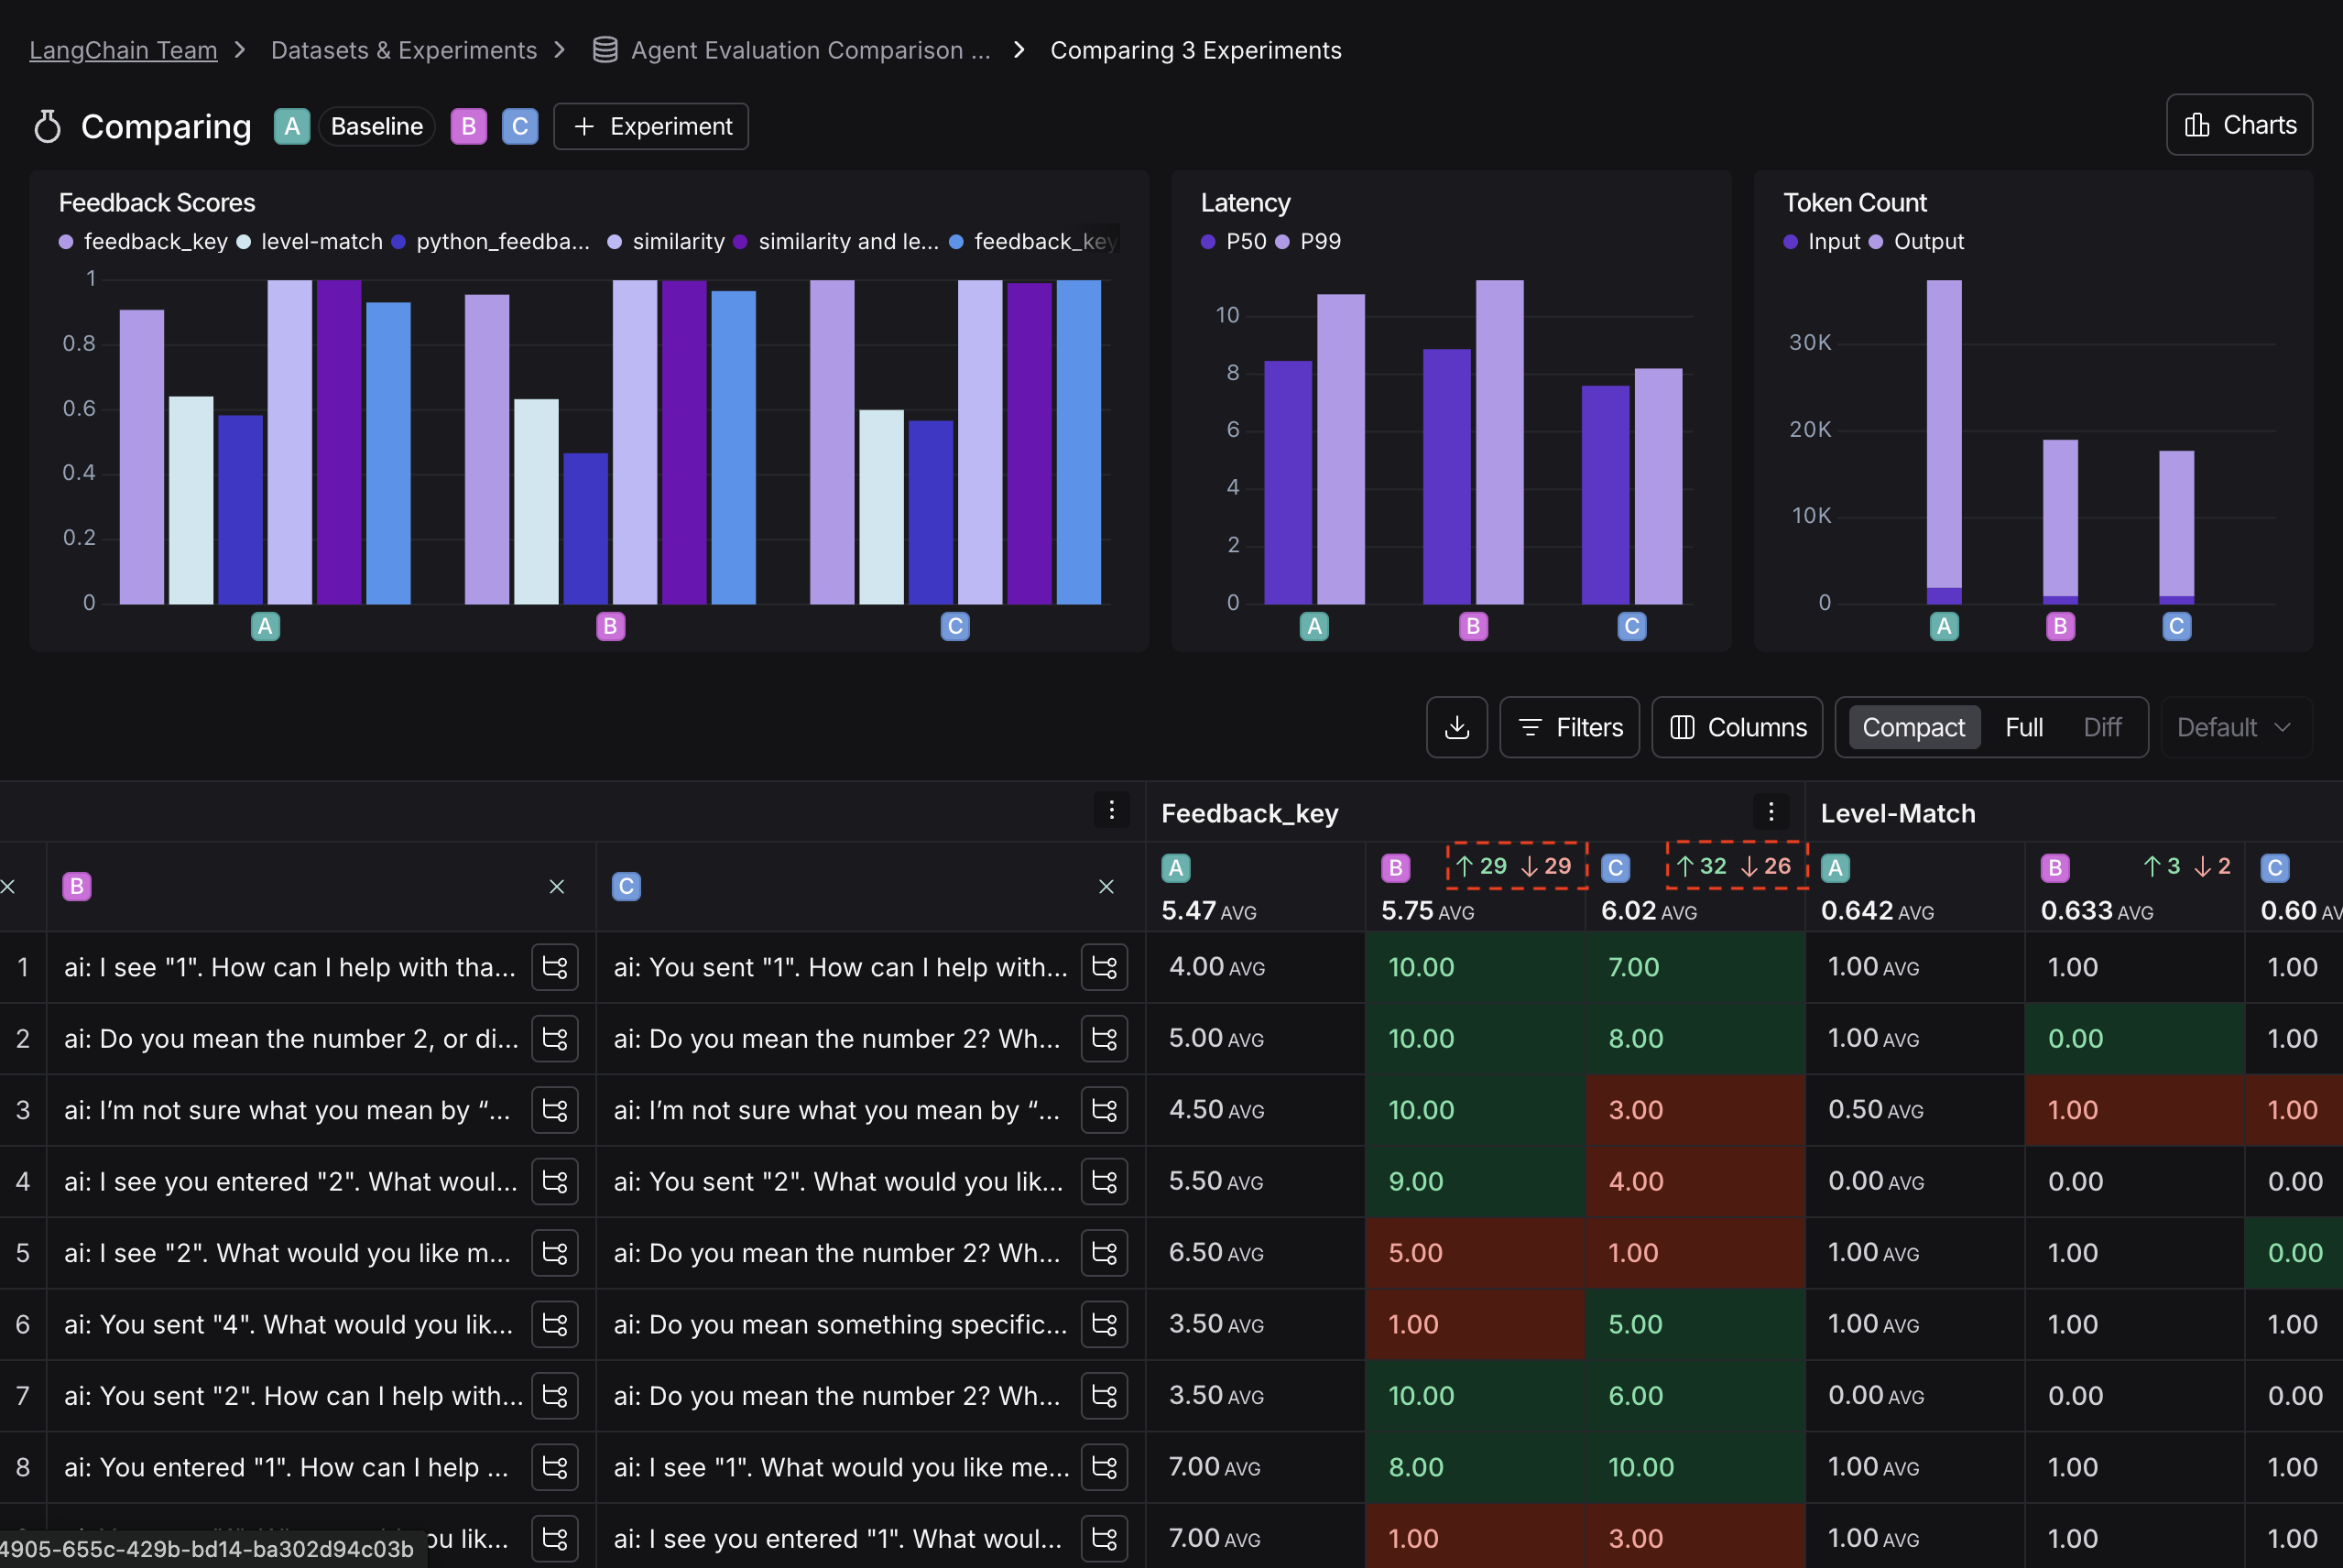Image resolution: width=2343 pixels, height=1568 pixels.
Task: Select the LangChain Team breadcrumb
Action: pyautogui.click(x=122, y=49)
